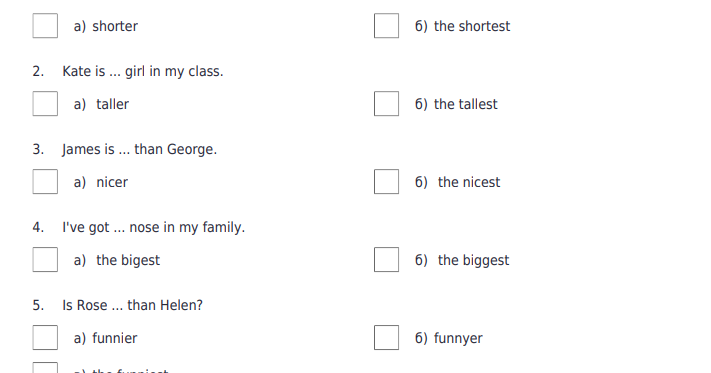Check the 'nicer' option box
This screenshot has width=711, height=373.
(x=45, y=182)
